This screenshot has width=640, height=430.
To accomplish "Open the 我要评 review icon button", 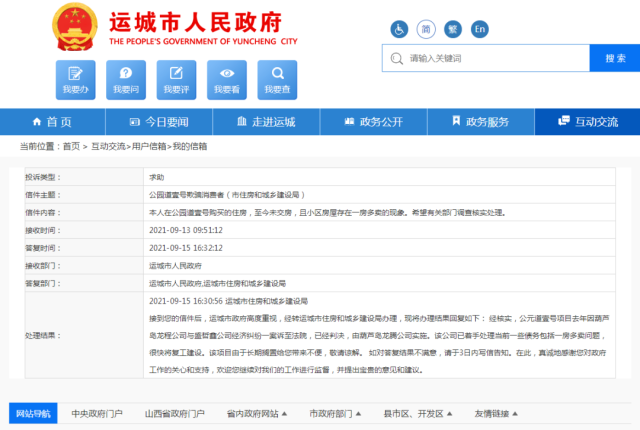I will coord(176,79).
